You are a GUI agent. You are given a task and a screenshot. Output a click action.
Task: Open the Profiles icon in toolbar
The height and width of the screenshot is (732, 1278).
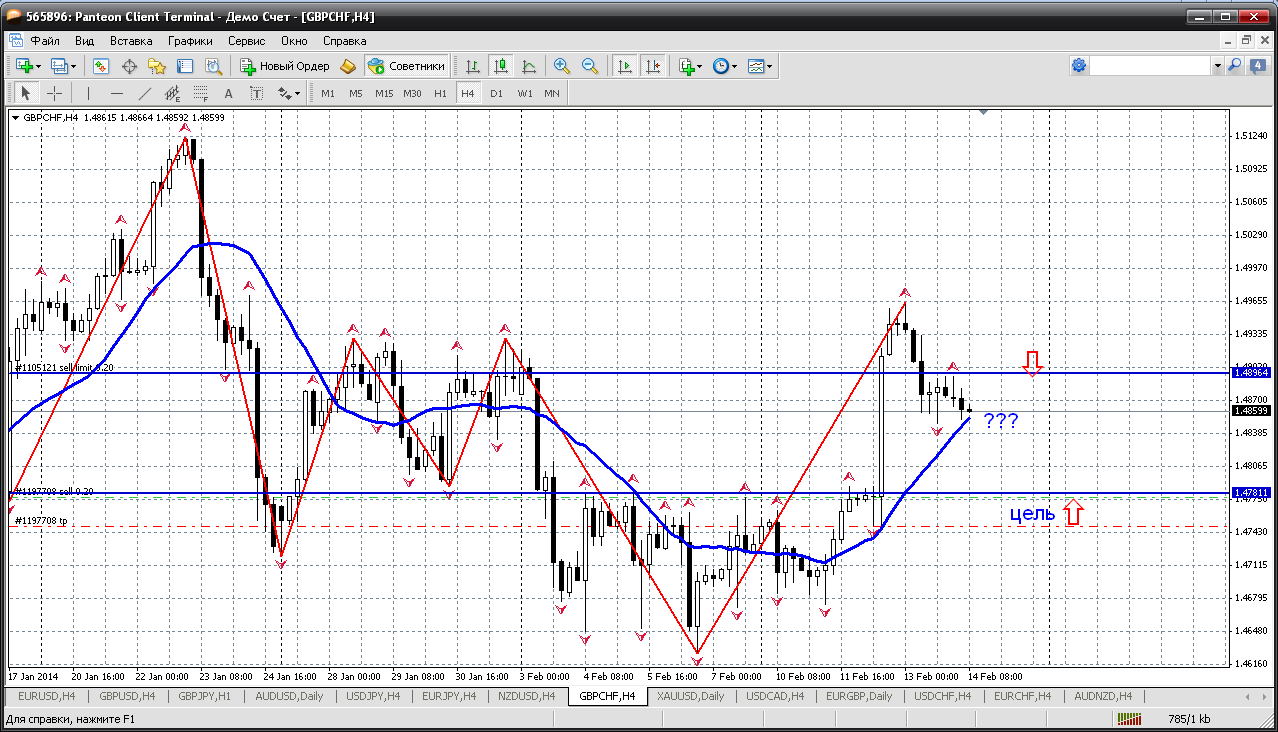point(59,66)
